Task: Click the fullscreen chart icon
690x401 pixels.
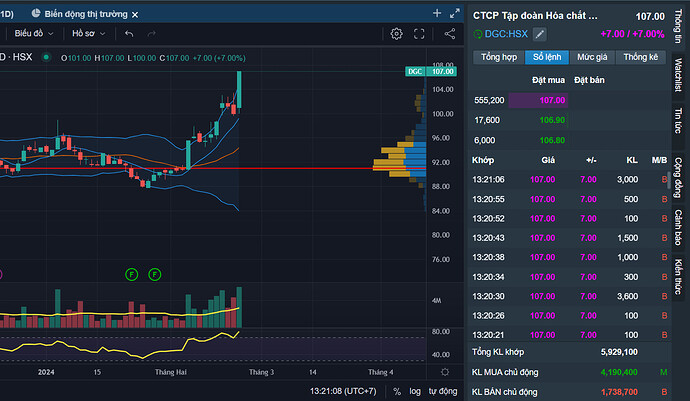Action: pyautogui.click(x=421, y=33)
